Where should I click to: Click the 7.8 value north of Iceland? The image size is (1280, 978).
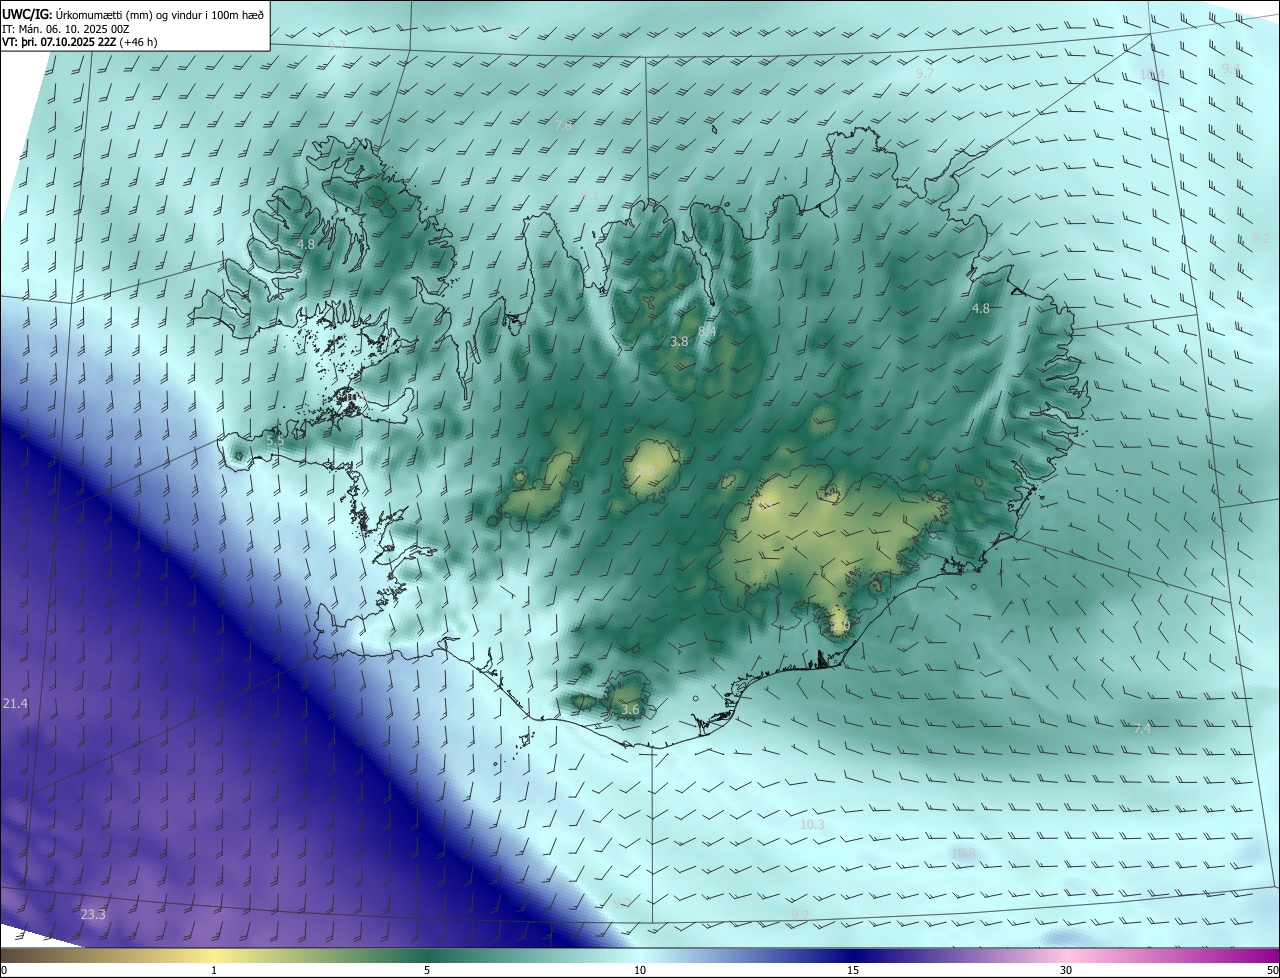(563, 126)
